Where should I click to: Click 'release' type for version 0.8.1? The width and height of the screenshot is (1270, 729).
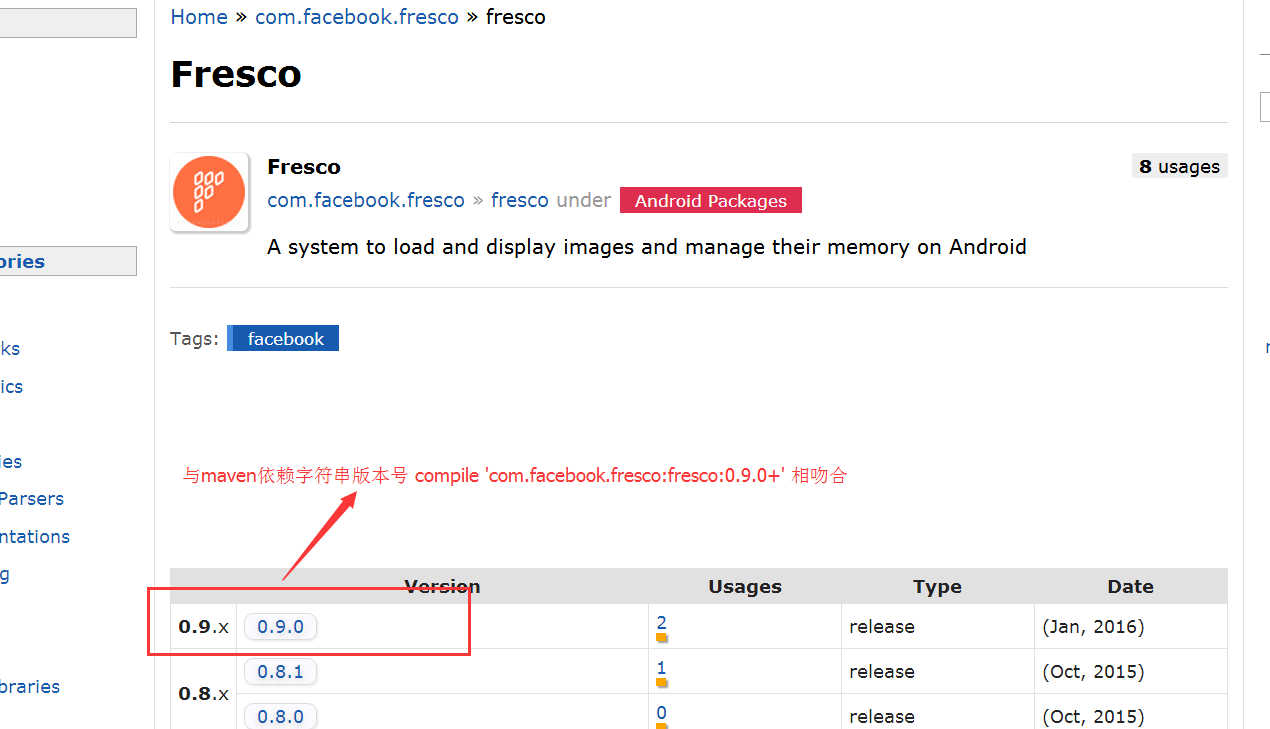(x=882, y=672)
